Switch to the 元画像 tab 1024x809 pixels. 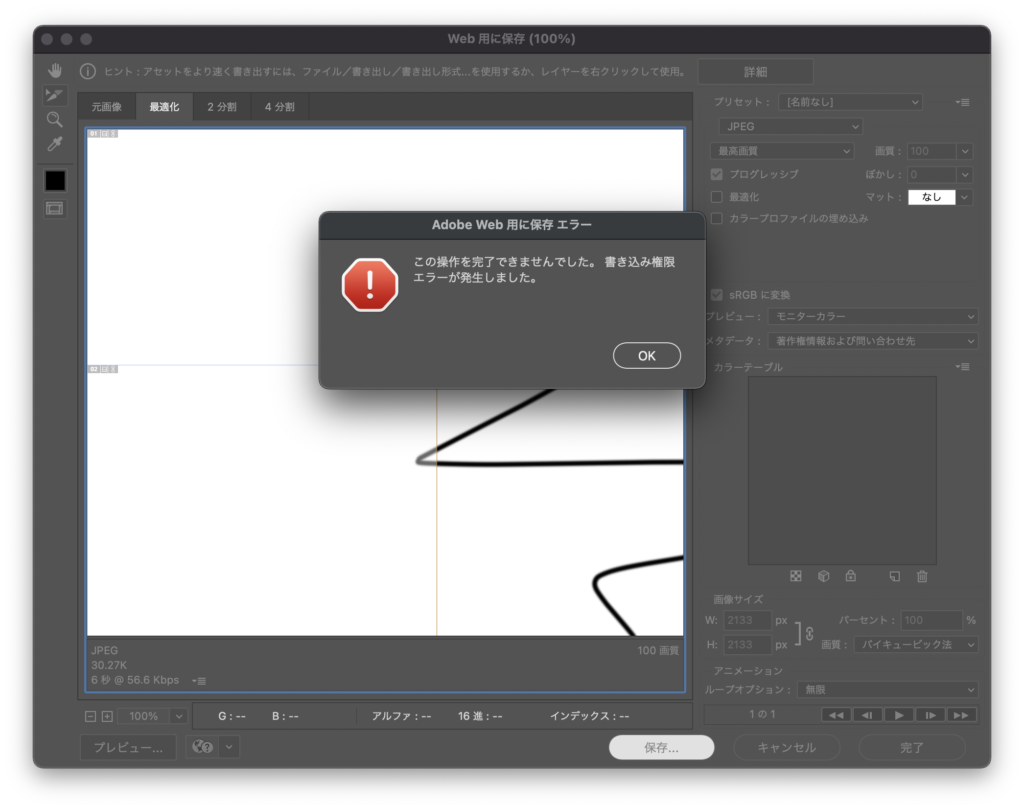click(x=107, y=106)
